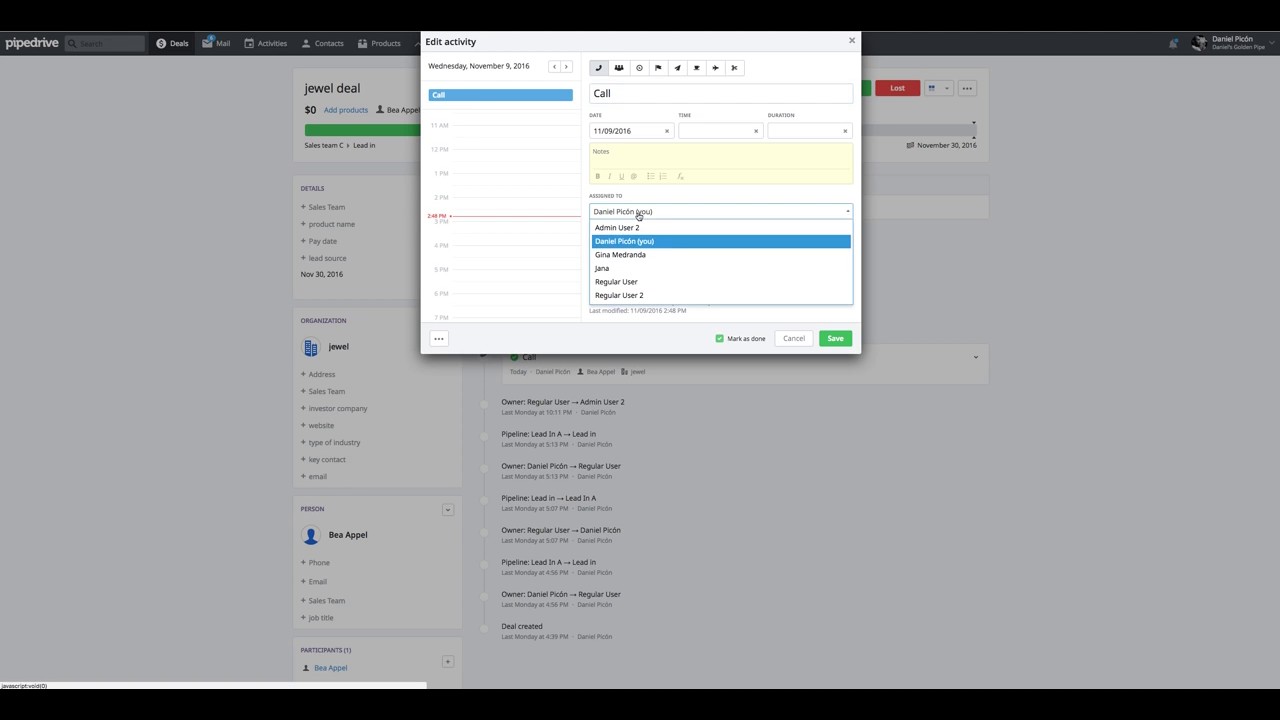This screenshot has width=1280, height=720.
Task: Open deal view switcher dropdown
Action: [x=938, y=88]
